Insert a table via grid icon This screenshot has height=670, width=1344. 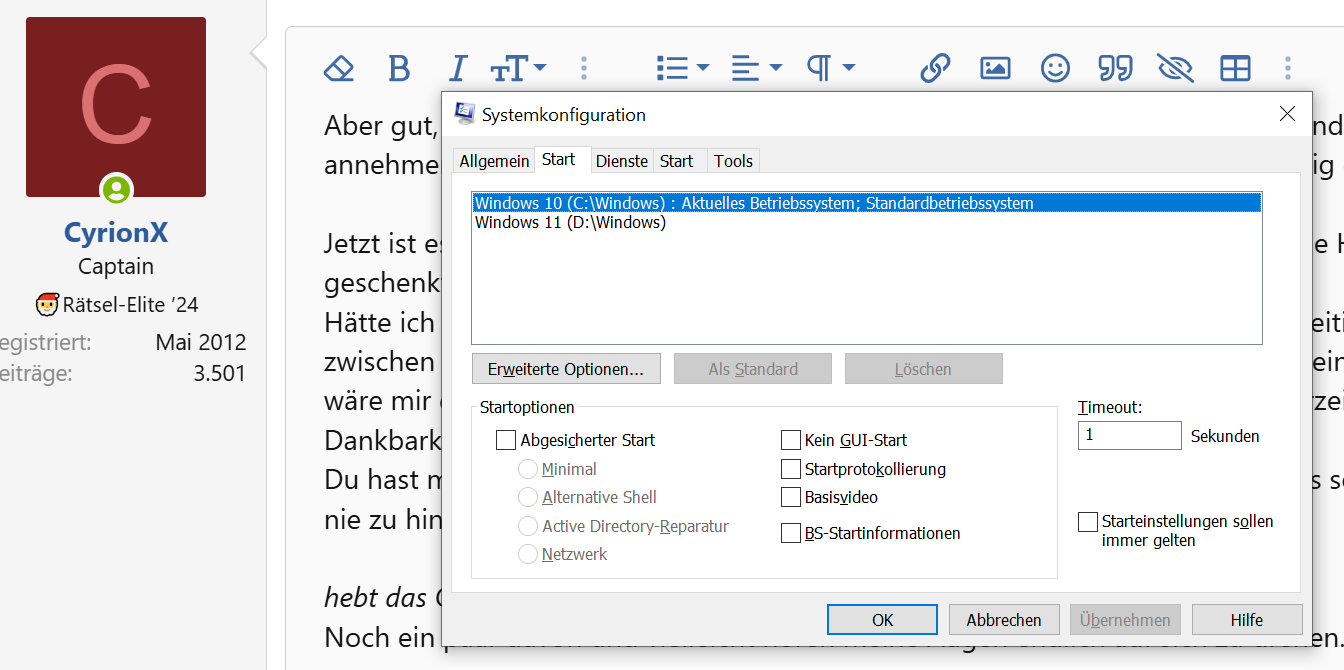(1235, 68)
